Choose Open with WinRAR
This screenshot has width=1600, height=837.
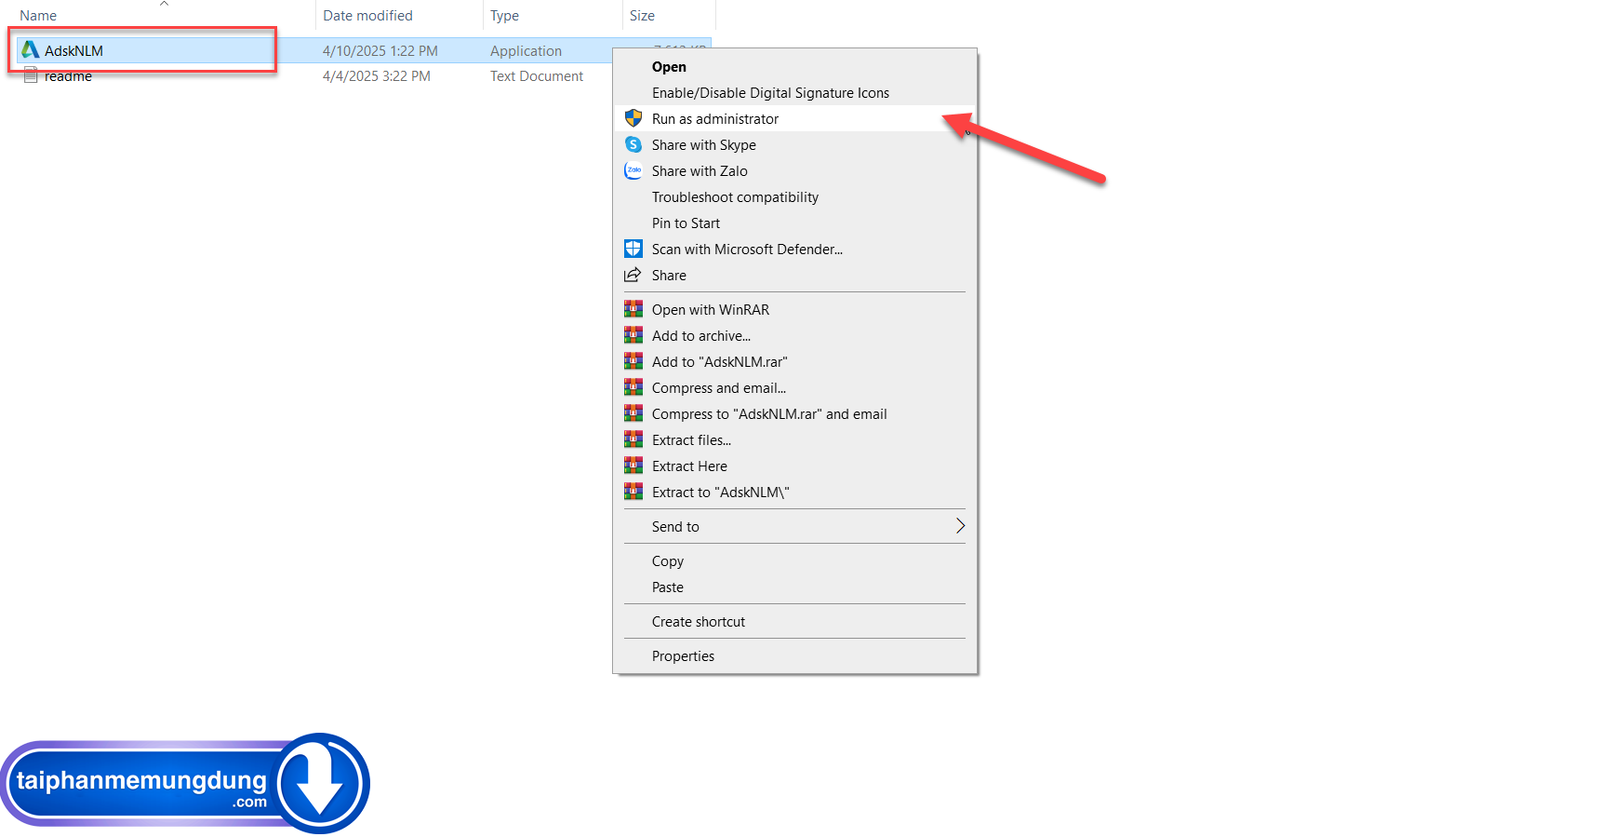click(x=795, y=310)
